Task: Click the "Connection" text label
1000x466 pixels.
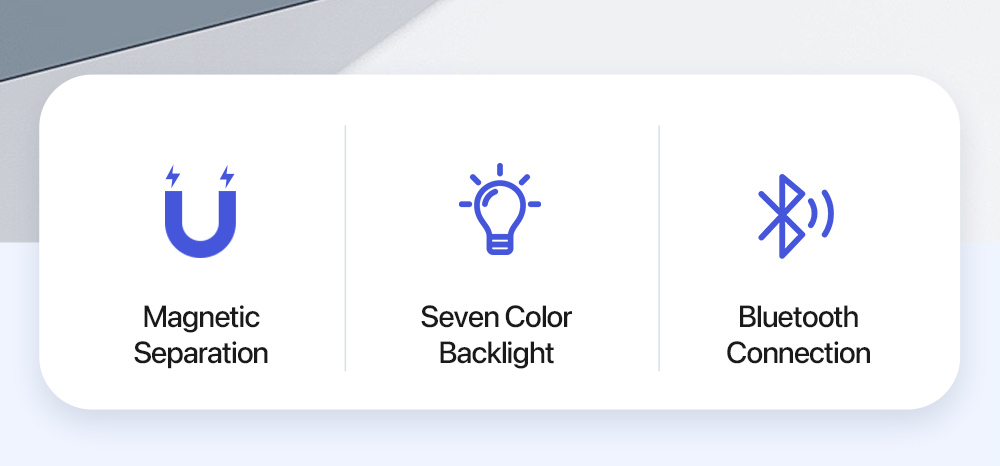Action: (798, 353)
